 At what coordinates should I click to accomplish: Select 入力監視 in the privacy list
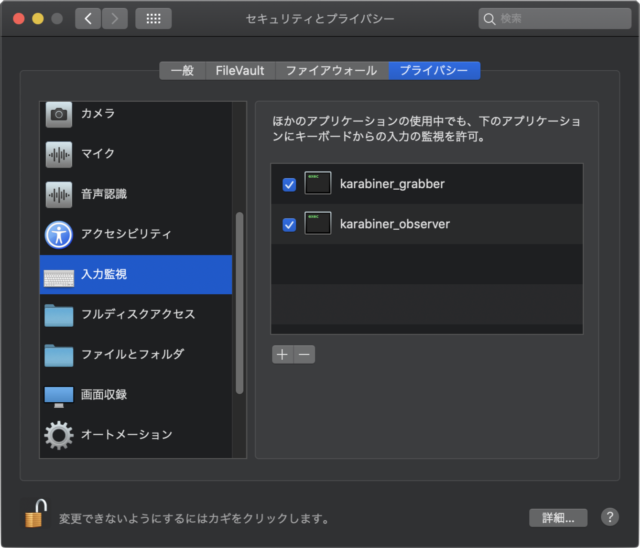(136, 274)
